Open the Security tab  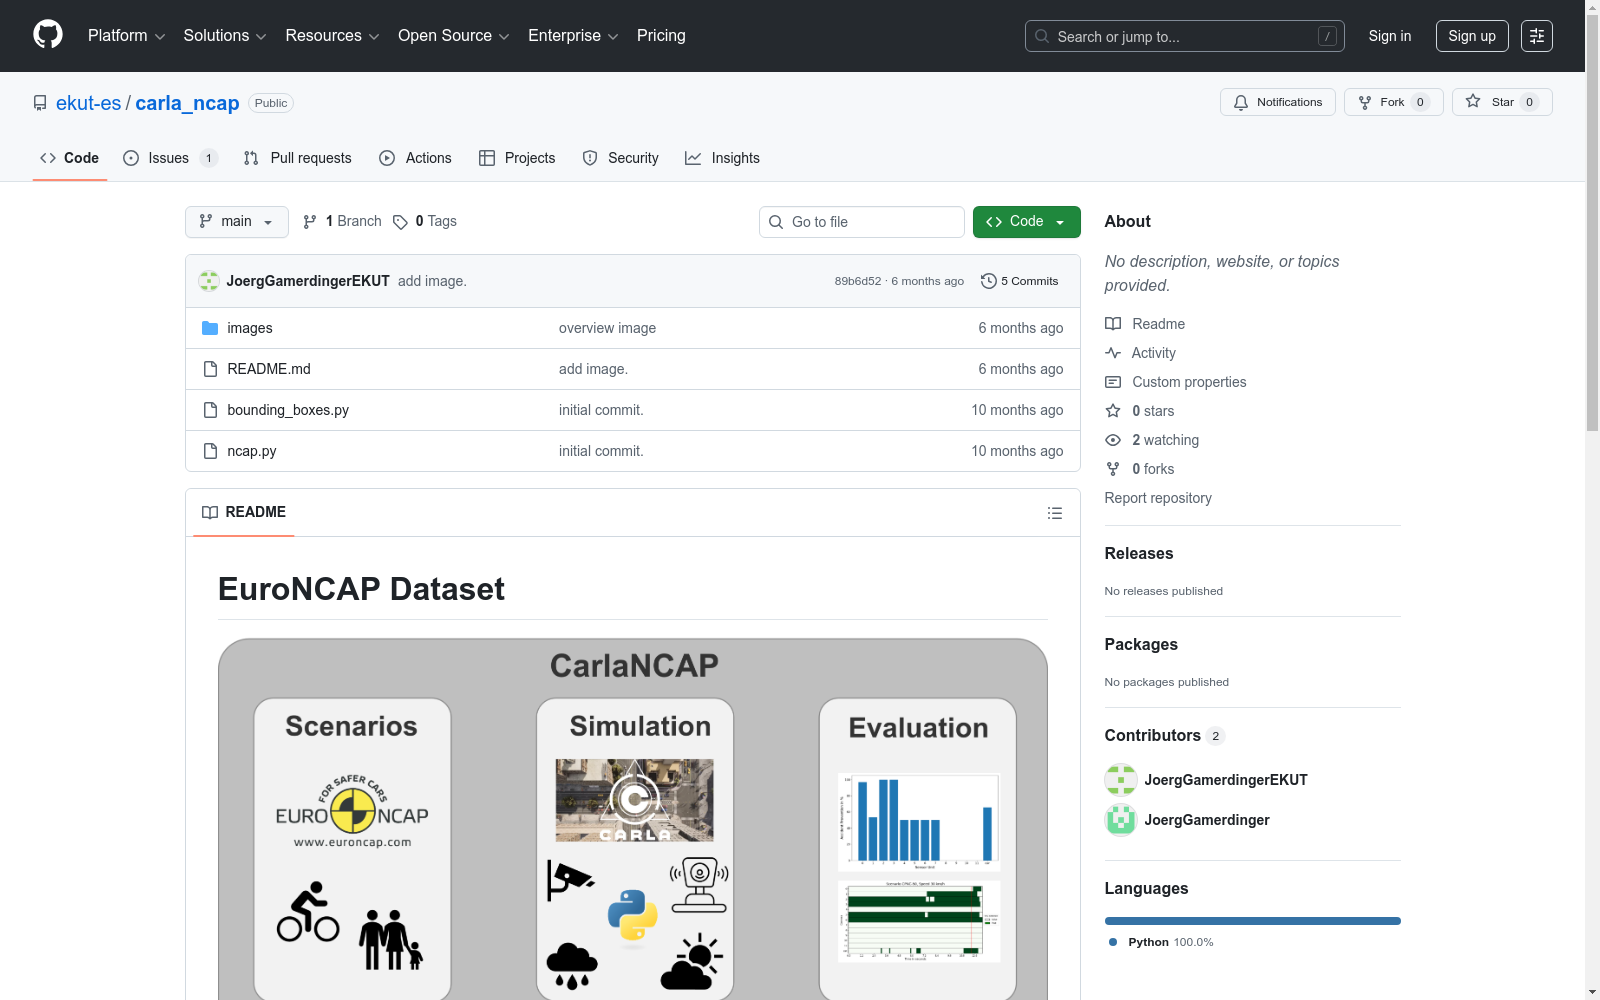coord(621,158)
